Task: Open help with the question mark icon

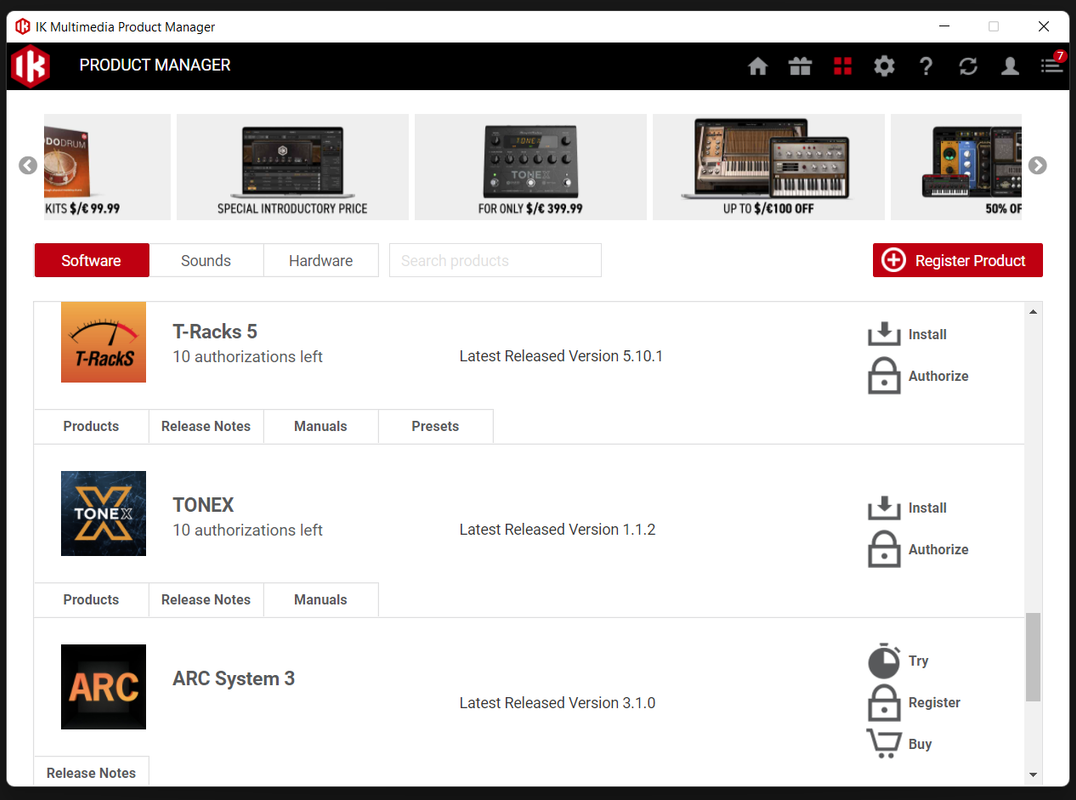Action: [926, 67]
